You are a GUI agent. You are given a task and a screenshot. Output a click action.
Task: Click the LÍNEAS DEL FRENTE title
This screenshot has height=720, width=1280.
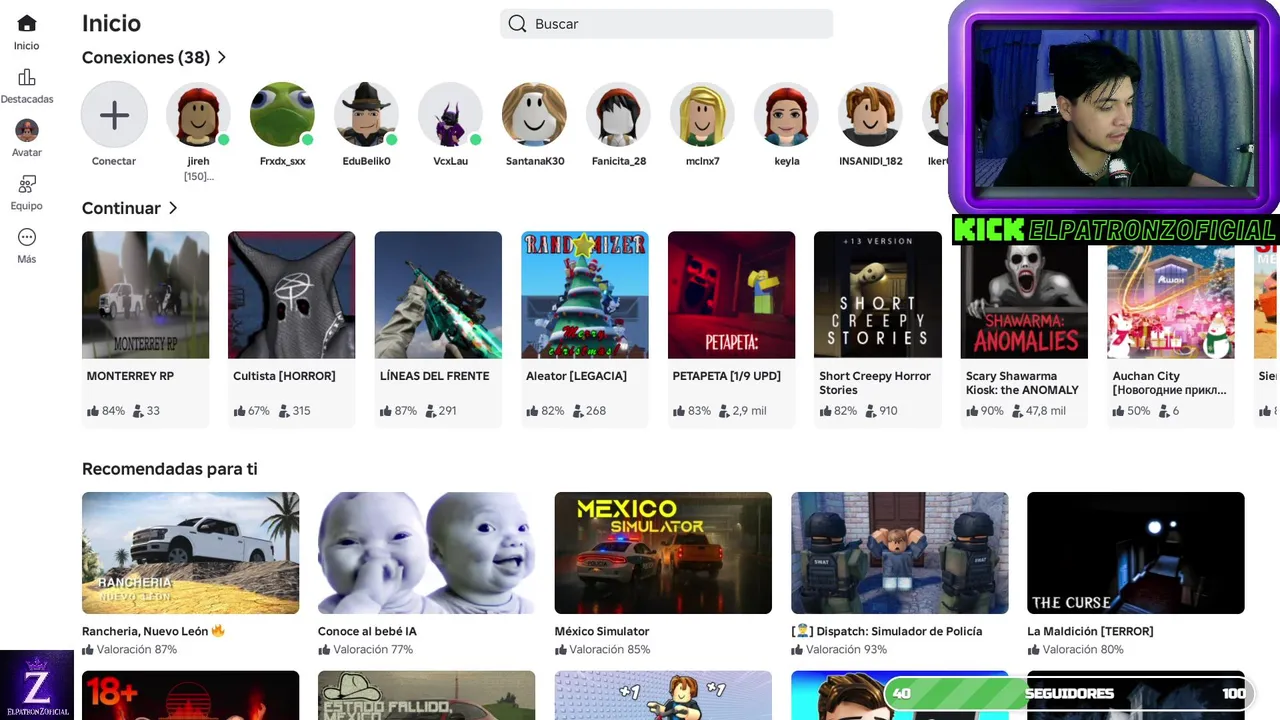coord(434,376)
